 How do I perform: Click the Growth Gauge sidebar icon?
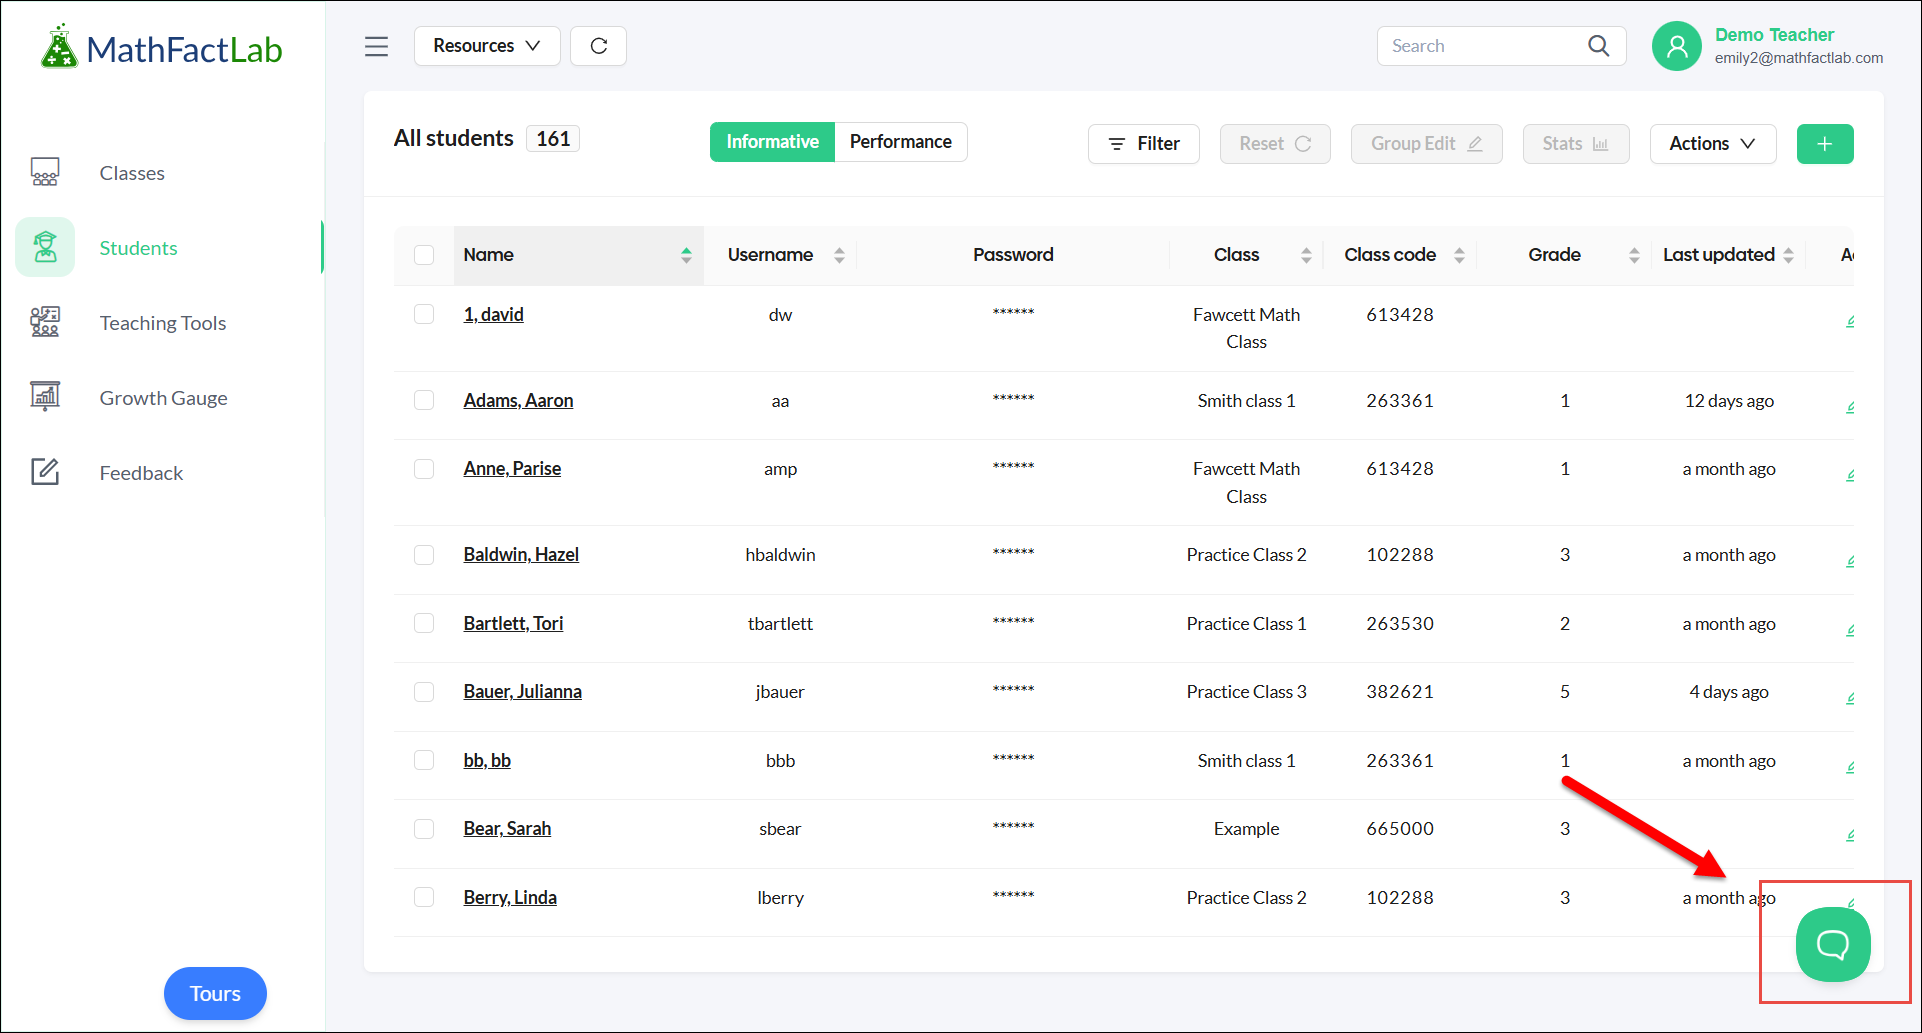[45, 397]
